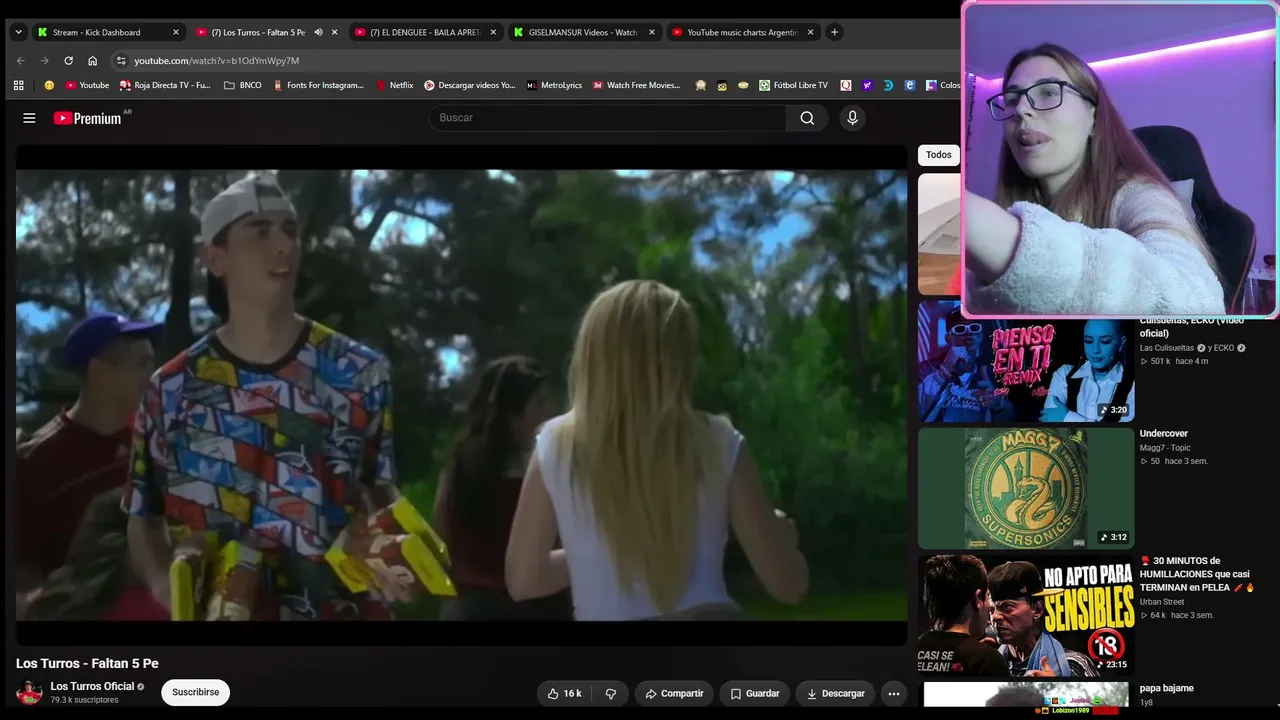
Task: Like the video with 16 k likes
Action: (x=564, y=693)
